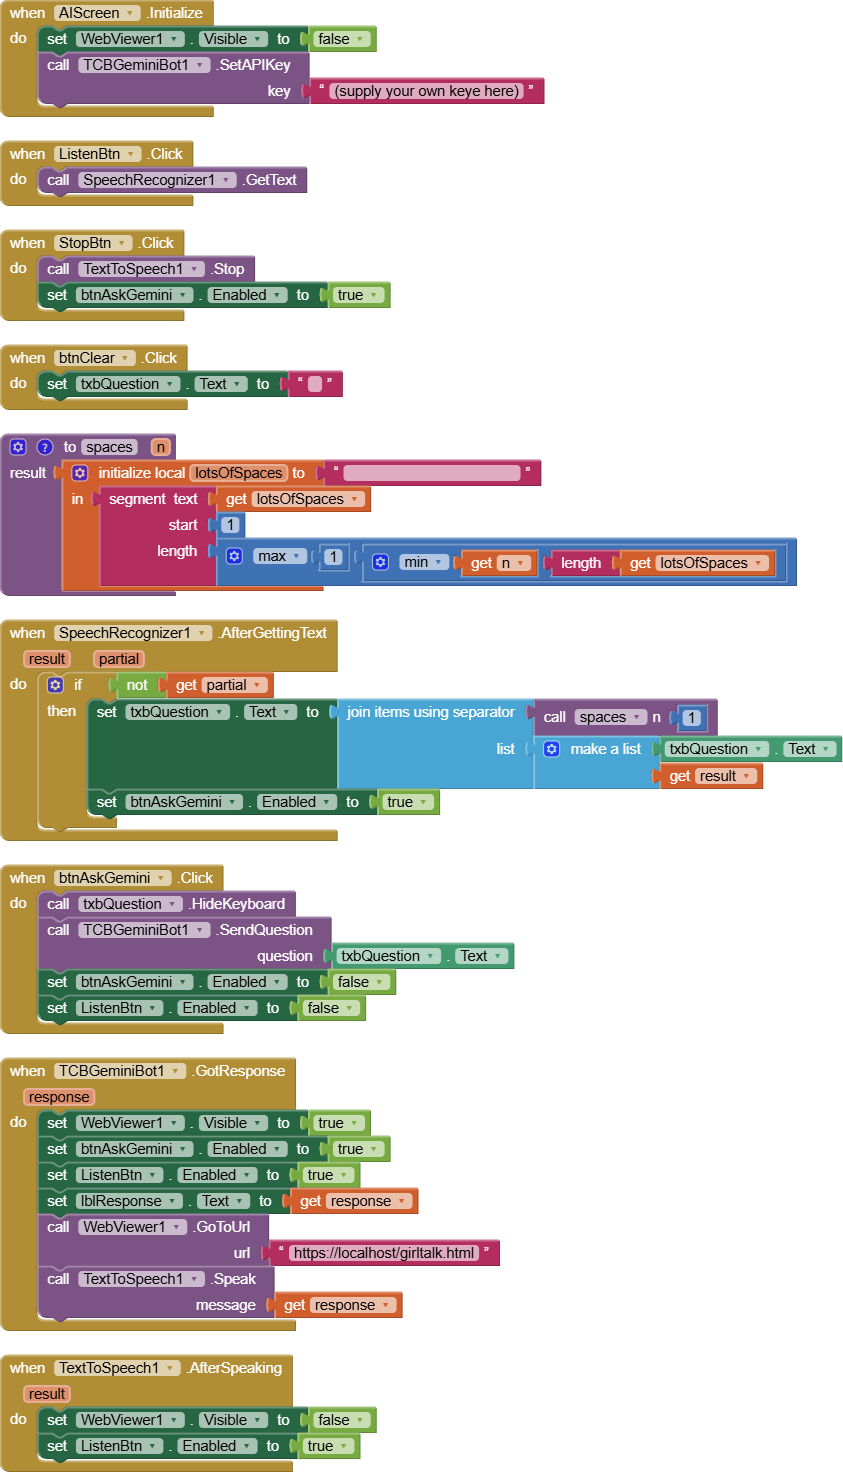The height and width of the screenshot is (1472, 843).
Task: Open the gear icon on the spaces procedure
Action: tap(18, 447)
